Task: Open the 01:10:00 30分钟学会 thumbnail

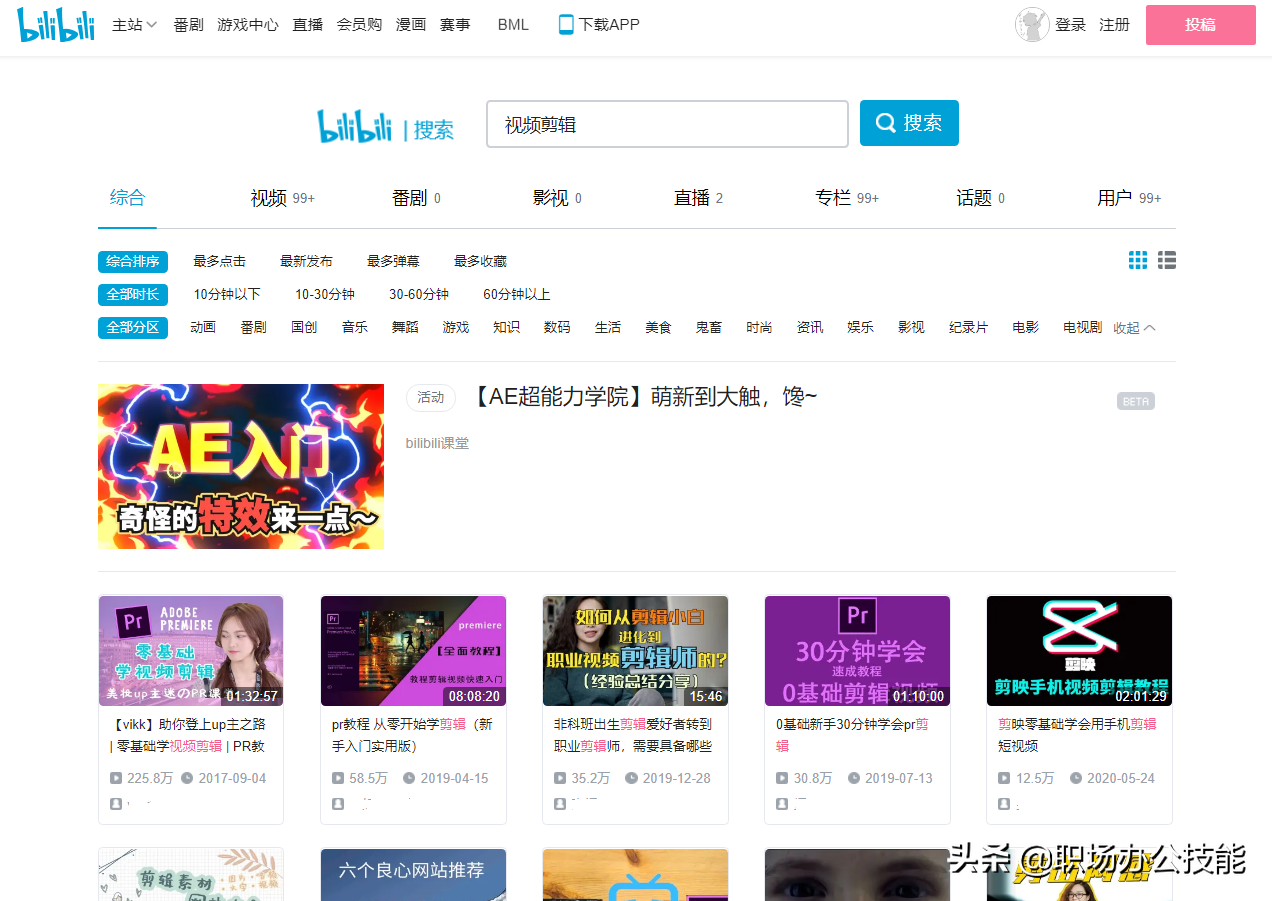Action: tap(857, 651)
